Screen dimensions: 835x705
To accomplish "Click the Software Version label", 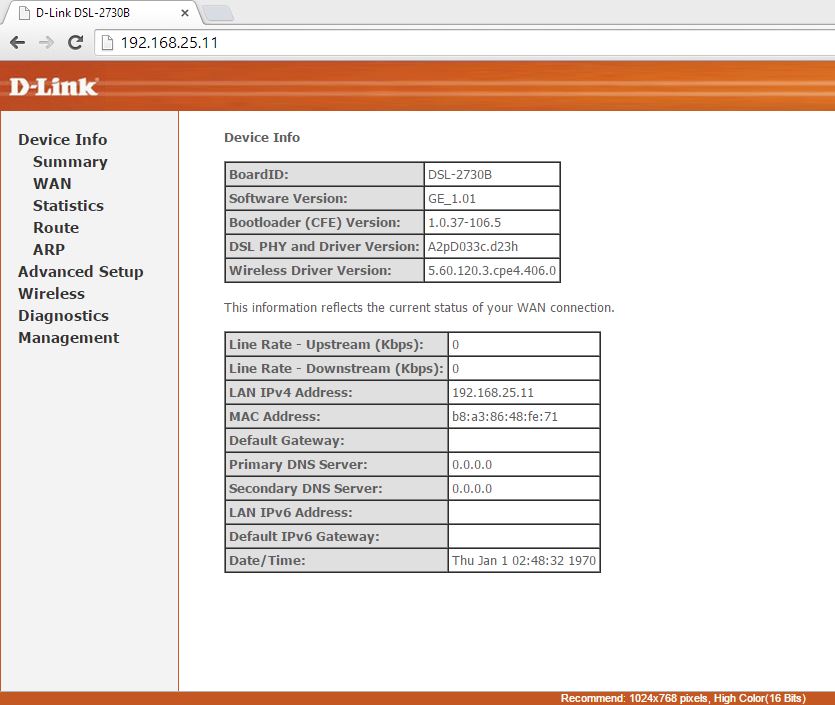I will [288, 199].
